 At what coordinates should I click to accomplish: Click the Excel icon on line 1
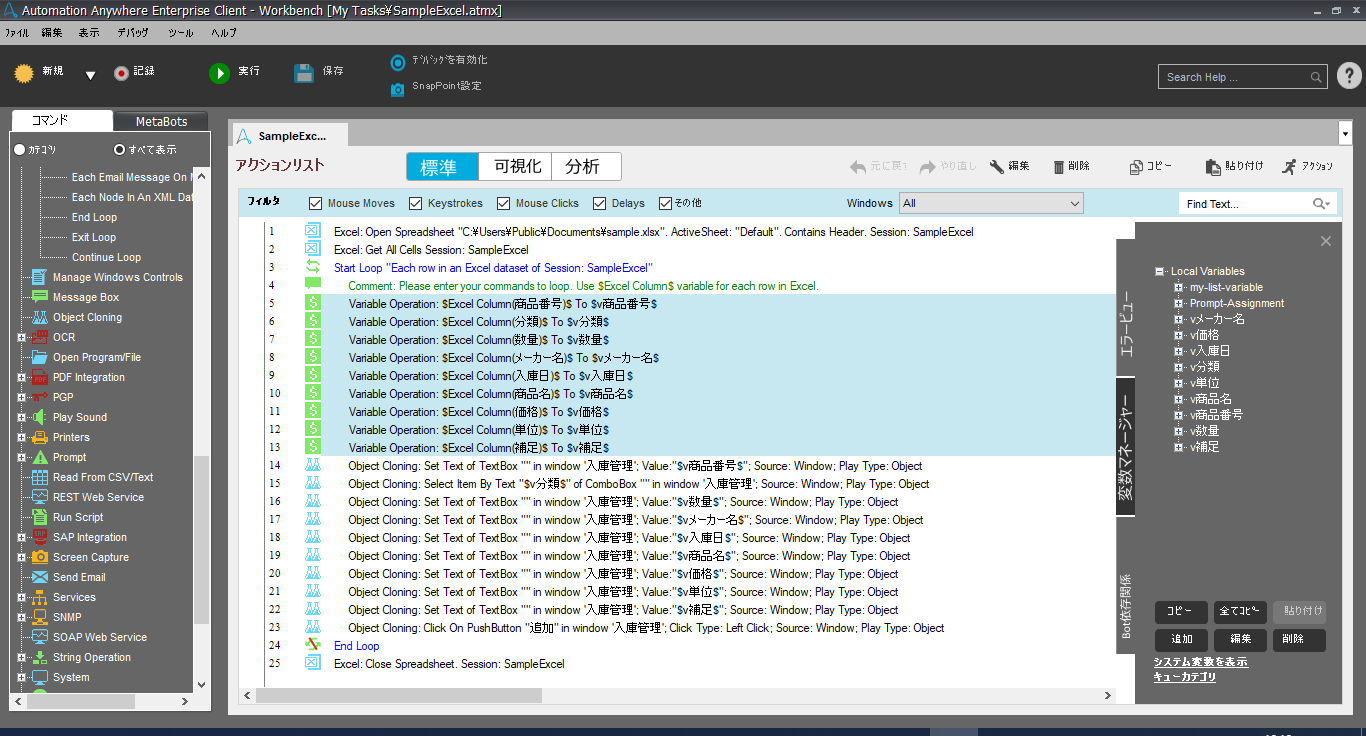pos(312,231)
